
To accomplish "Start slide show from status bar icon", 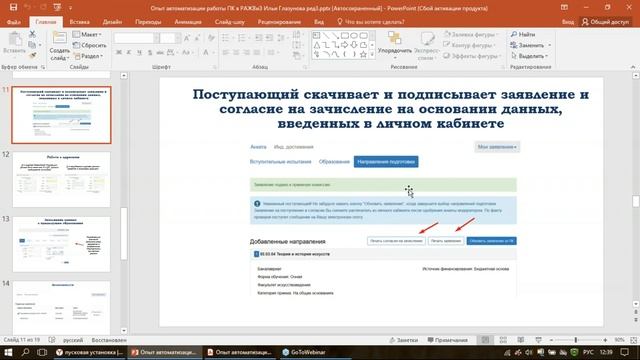I will coord(539,340).
